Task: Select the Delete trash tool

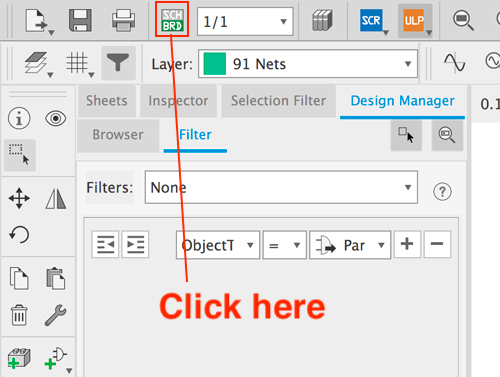Action: tap(19, 315)
